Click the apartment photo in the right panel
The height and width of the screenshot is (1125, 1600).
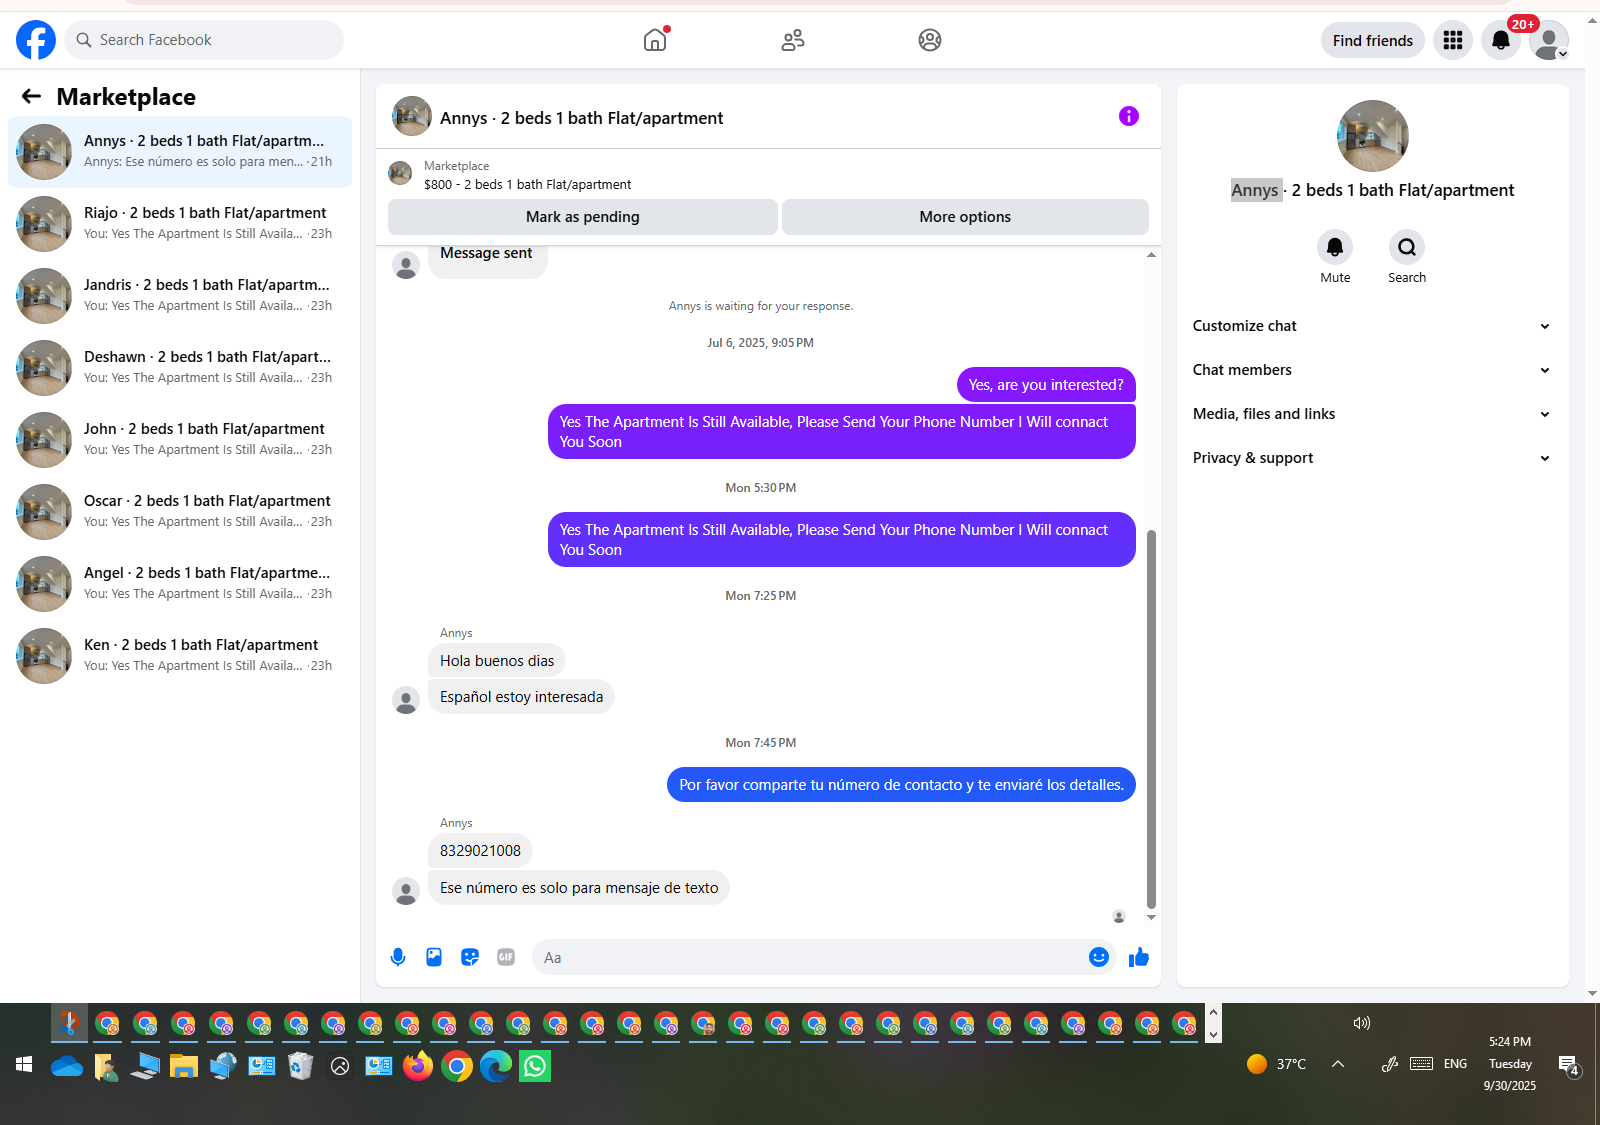[1373, 136]
